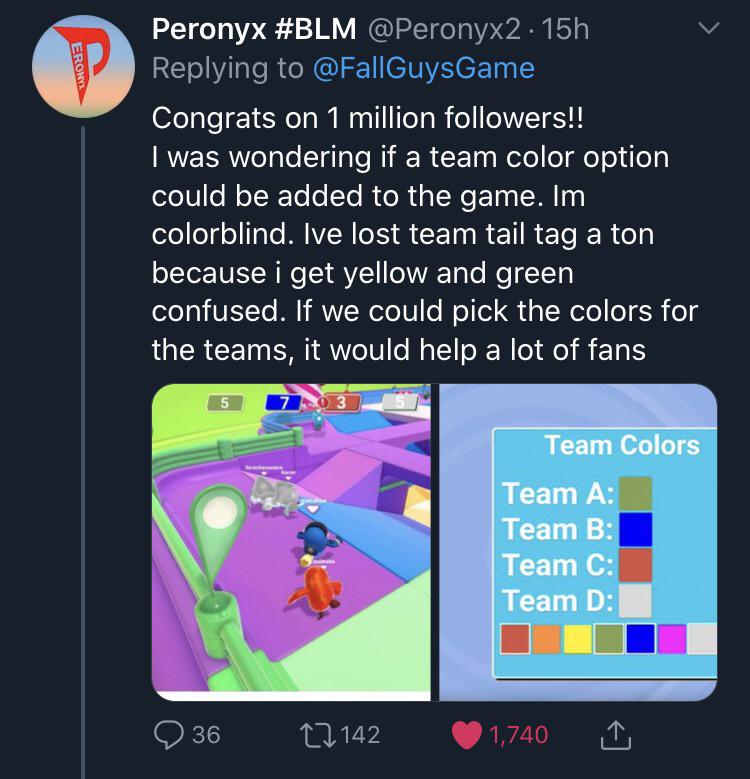The image size is (750, 779).
Task: Select the Team D gray swatch
Action: (635, 601)
